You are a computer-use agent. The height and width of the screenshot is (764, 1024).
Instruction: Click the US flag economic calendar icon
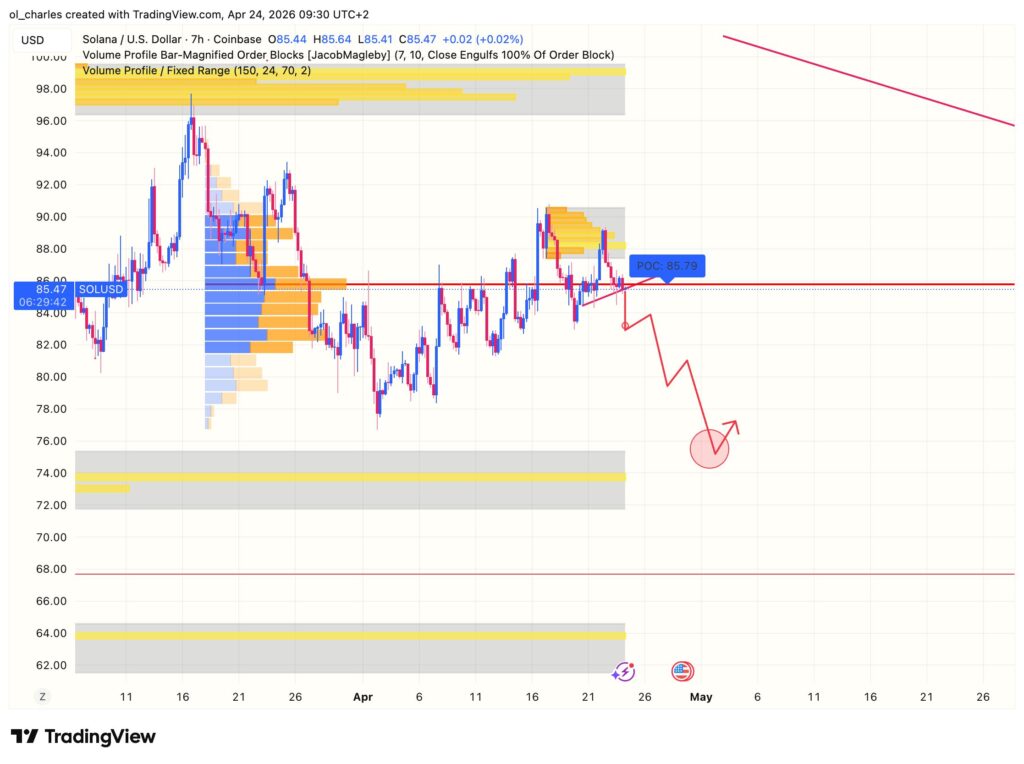point(681,672)
